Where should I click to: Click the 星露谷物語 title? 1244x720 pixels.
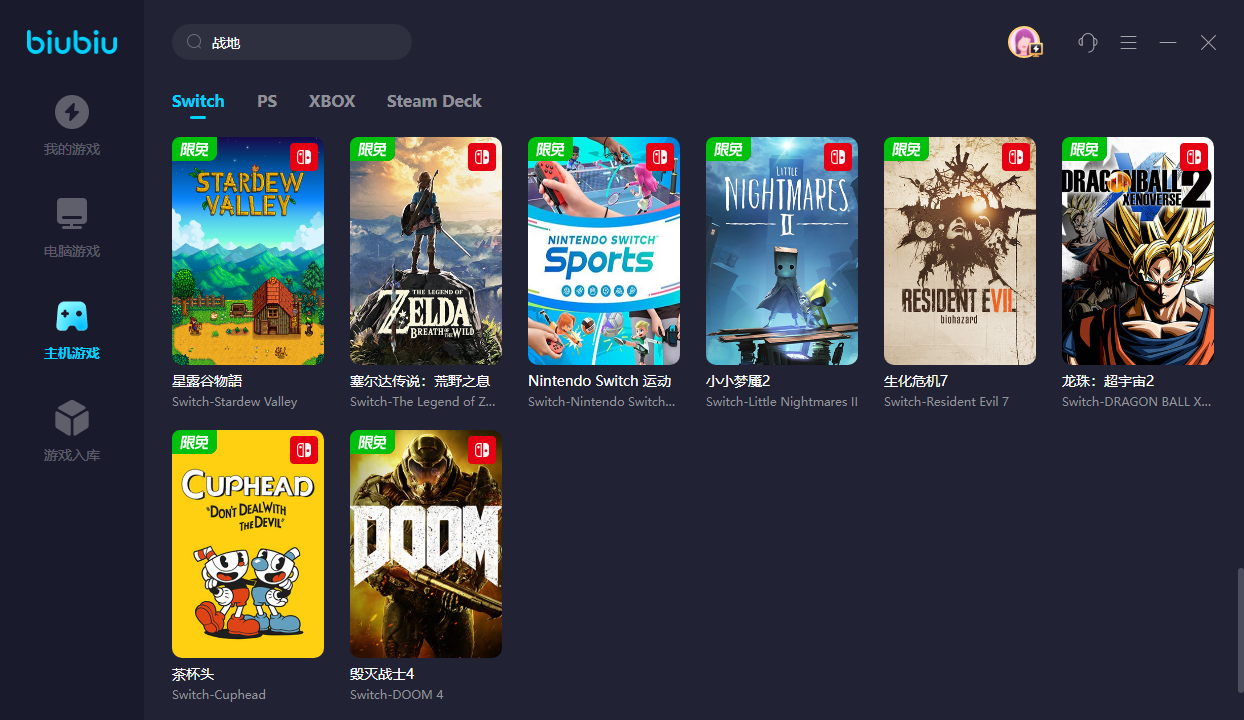click(x=207, y=381)
